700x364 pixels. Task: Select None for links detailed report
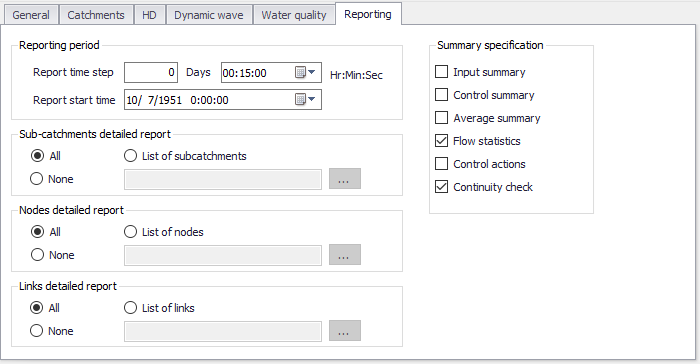[37, 331]
